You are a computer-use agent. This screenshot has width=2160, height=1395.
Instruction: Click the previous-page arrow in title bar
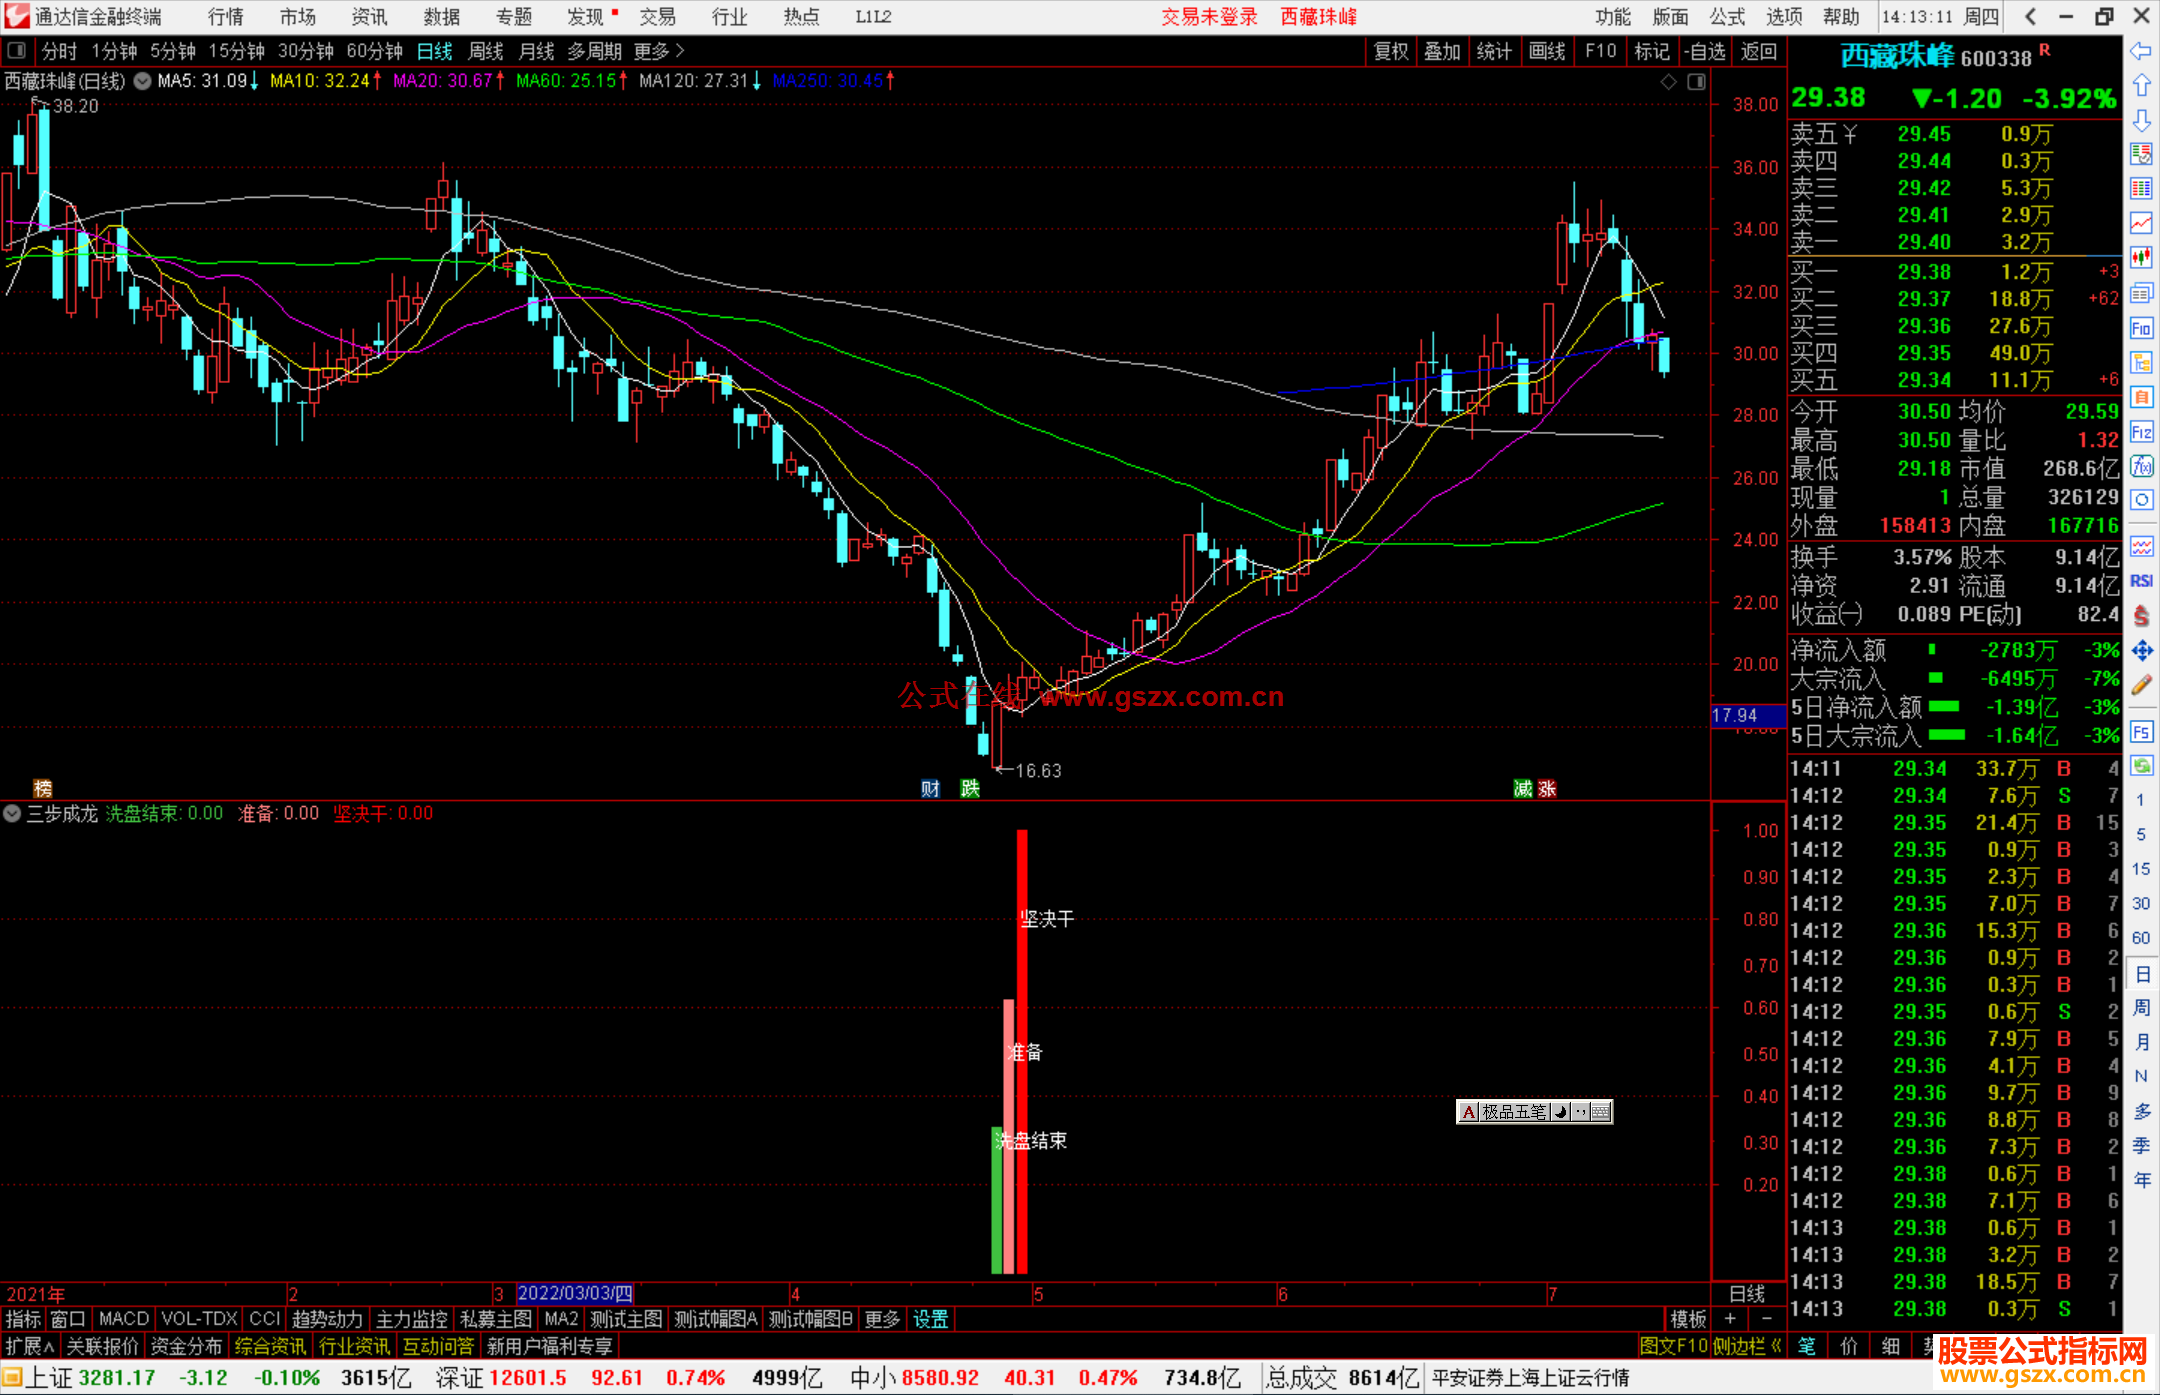(2031, 17)
